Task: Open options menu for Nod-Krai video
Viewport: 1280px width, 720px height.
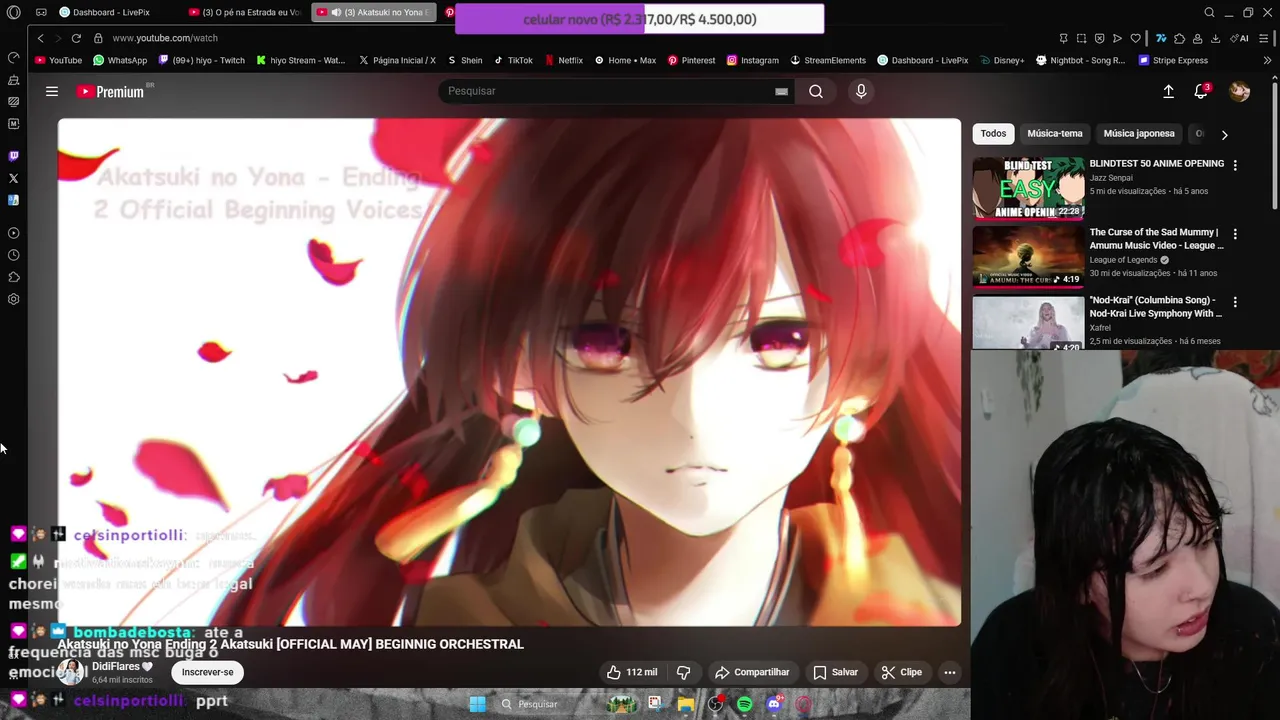Action: pos(1235,302)
